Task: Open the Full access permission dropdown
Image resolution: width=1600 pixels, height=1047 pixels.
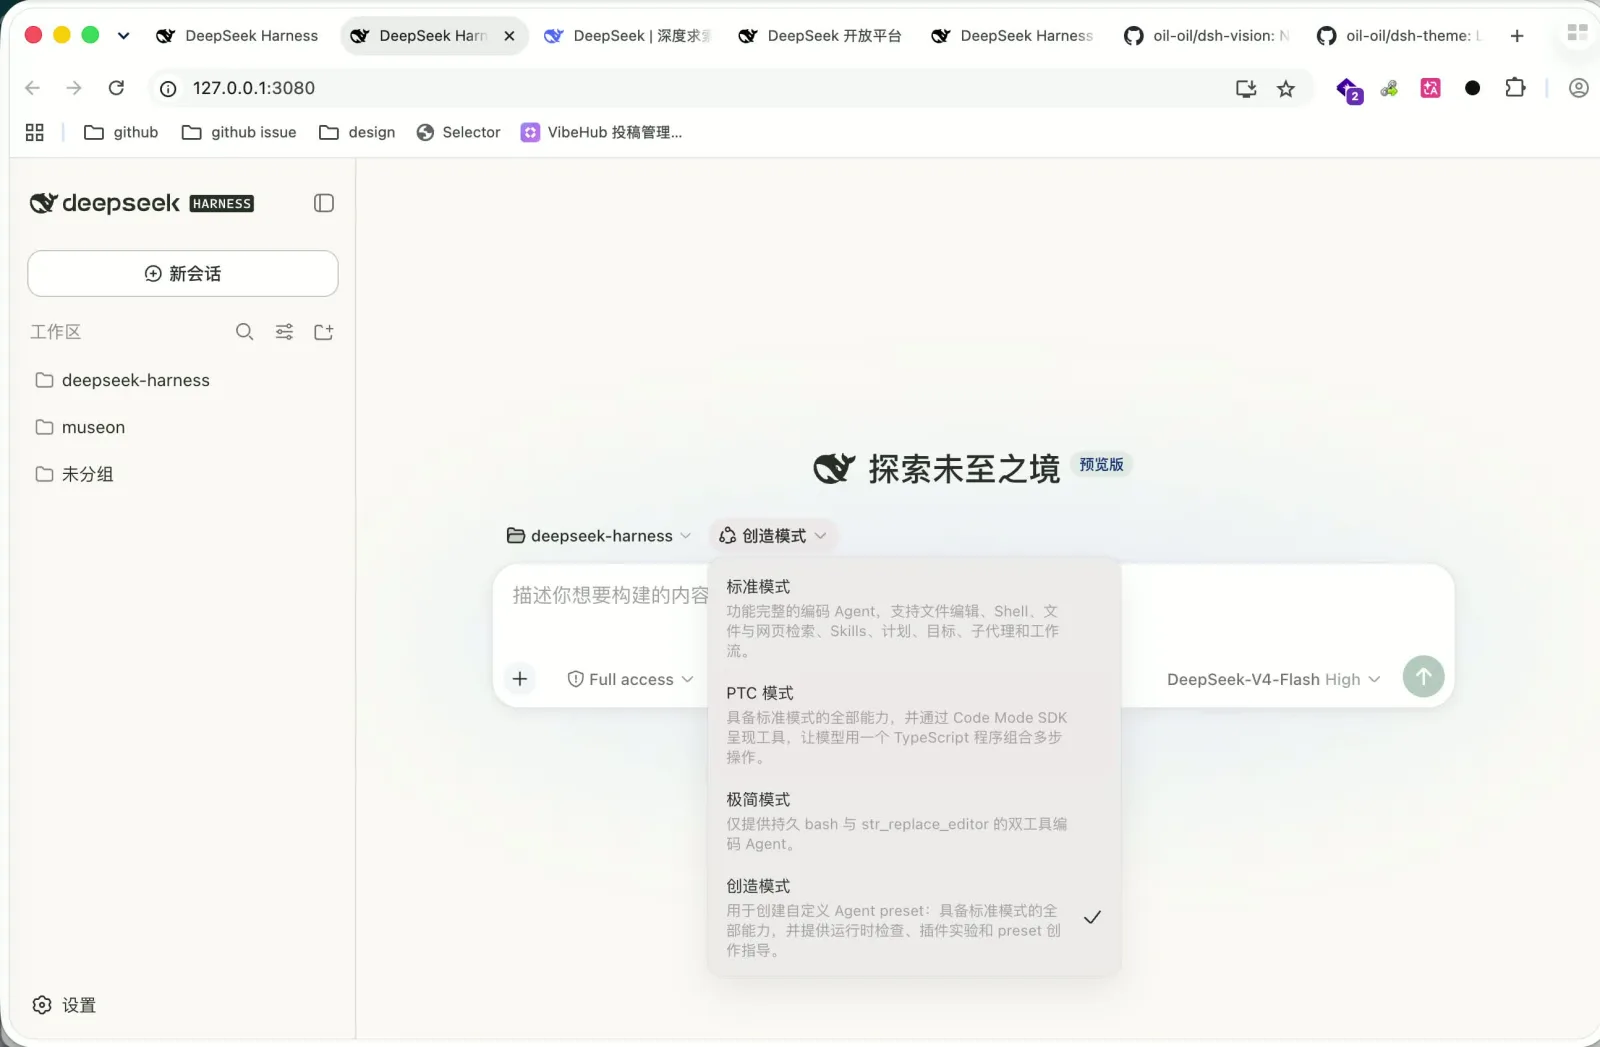Action: (630, 679)
